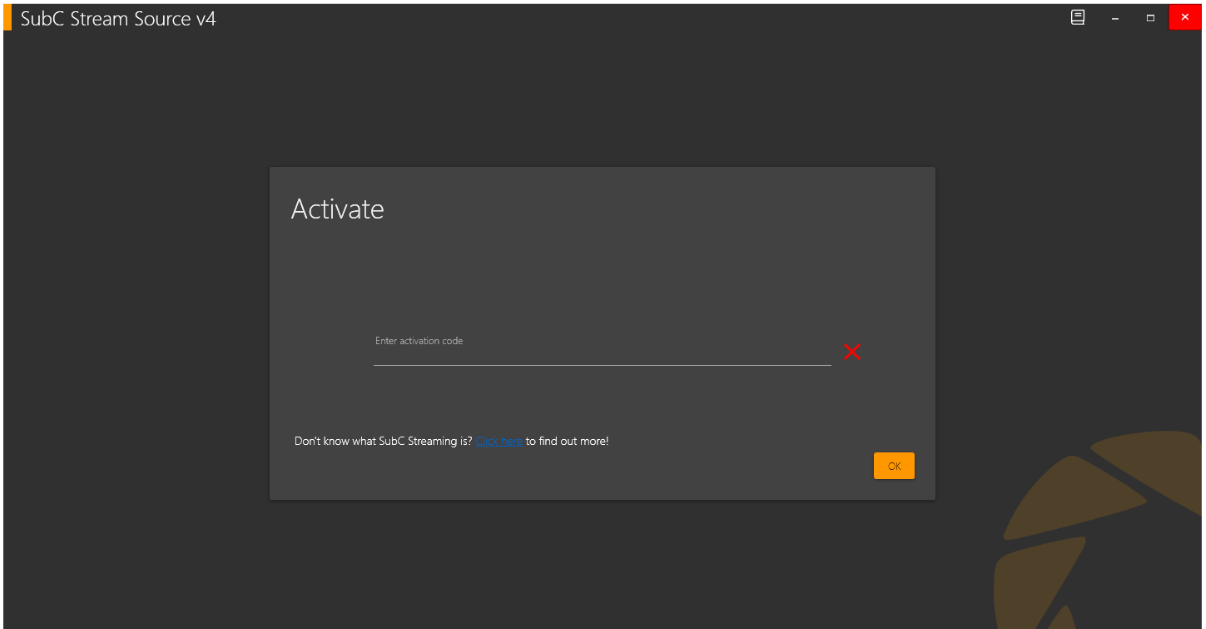The height and width of the screenshot is (629, 1206).
Task: Click the "Activate" dialog heading
Action: coord(337,209)
